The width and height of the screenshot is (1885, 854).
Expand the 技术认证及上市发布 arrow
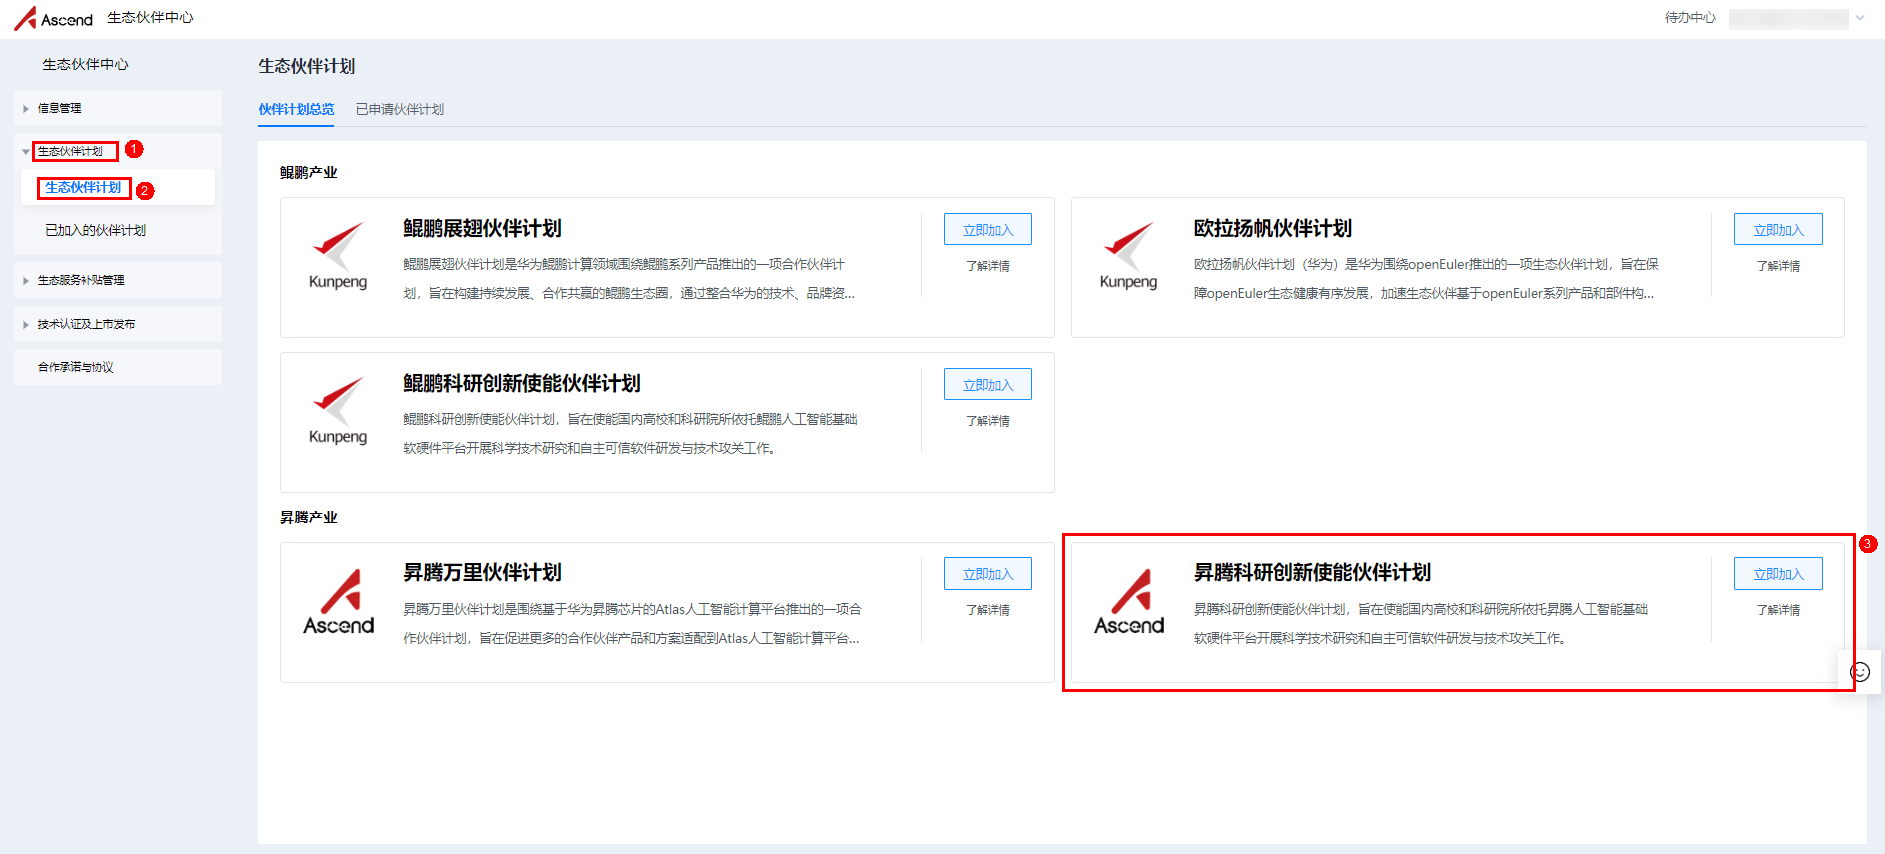coord(26,324)
